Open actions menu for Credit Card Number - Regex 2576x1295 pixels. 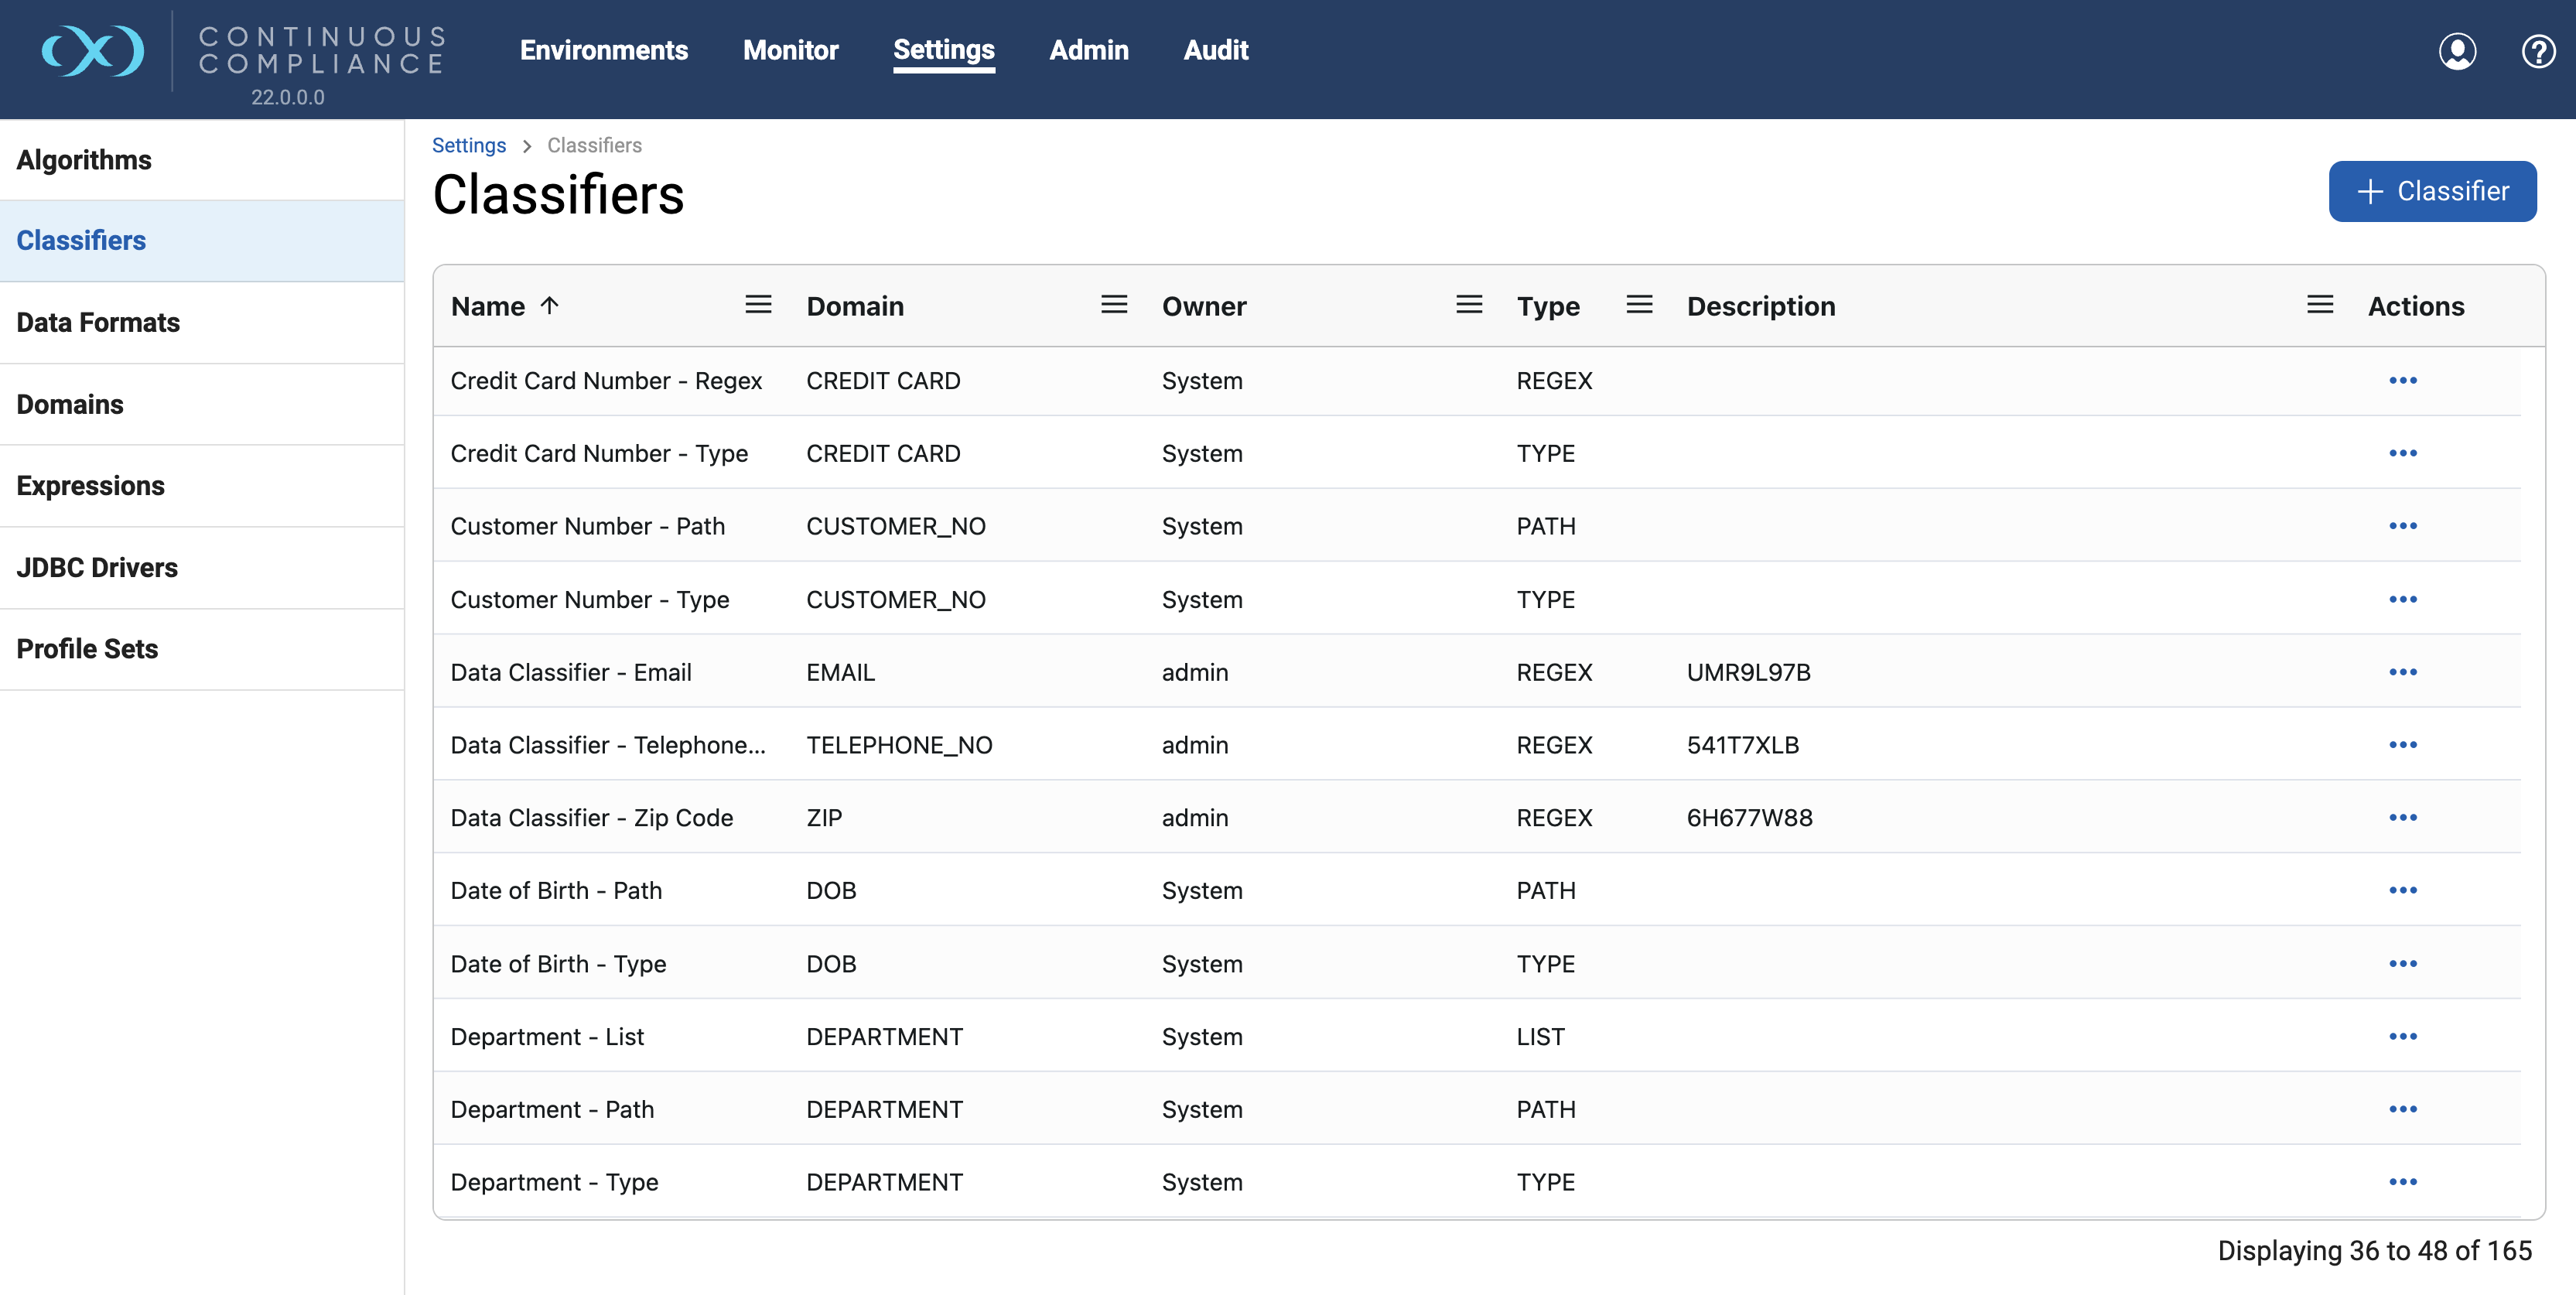coord(2404,380)
